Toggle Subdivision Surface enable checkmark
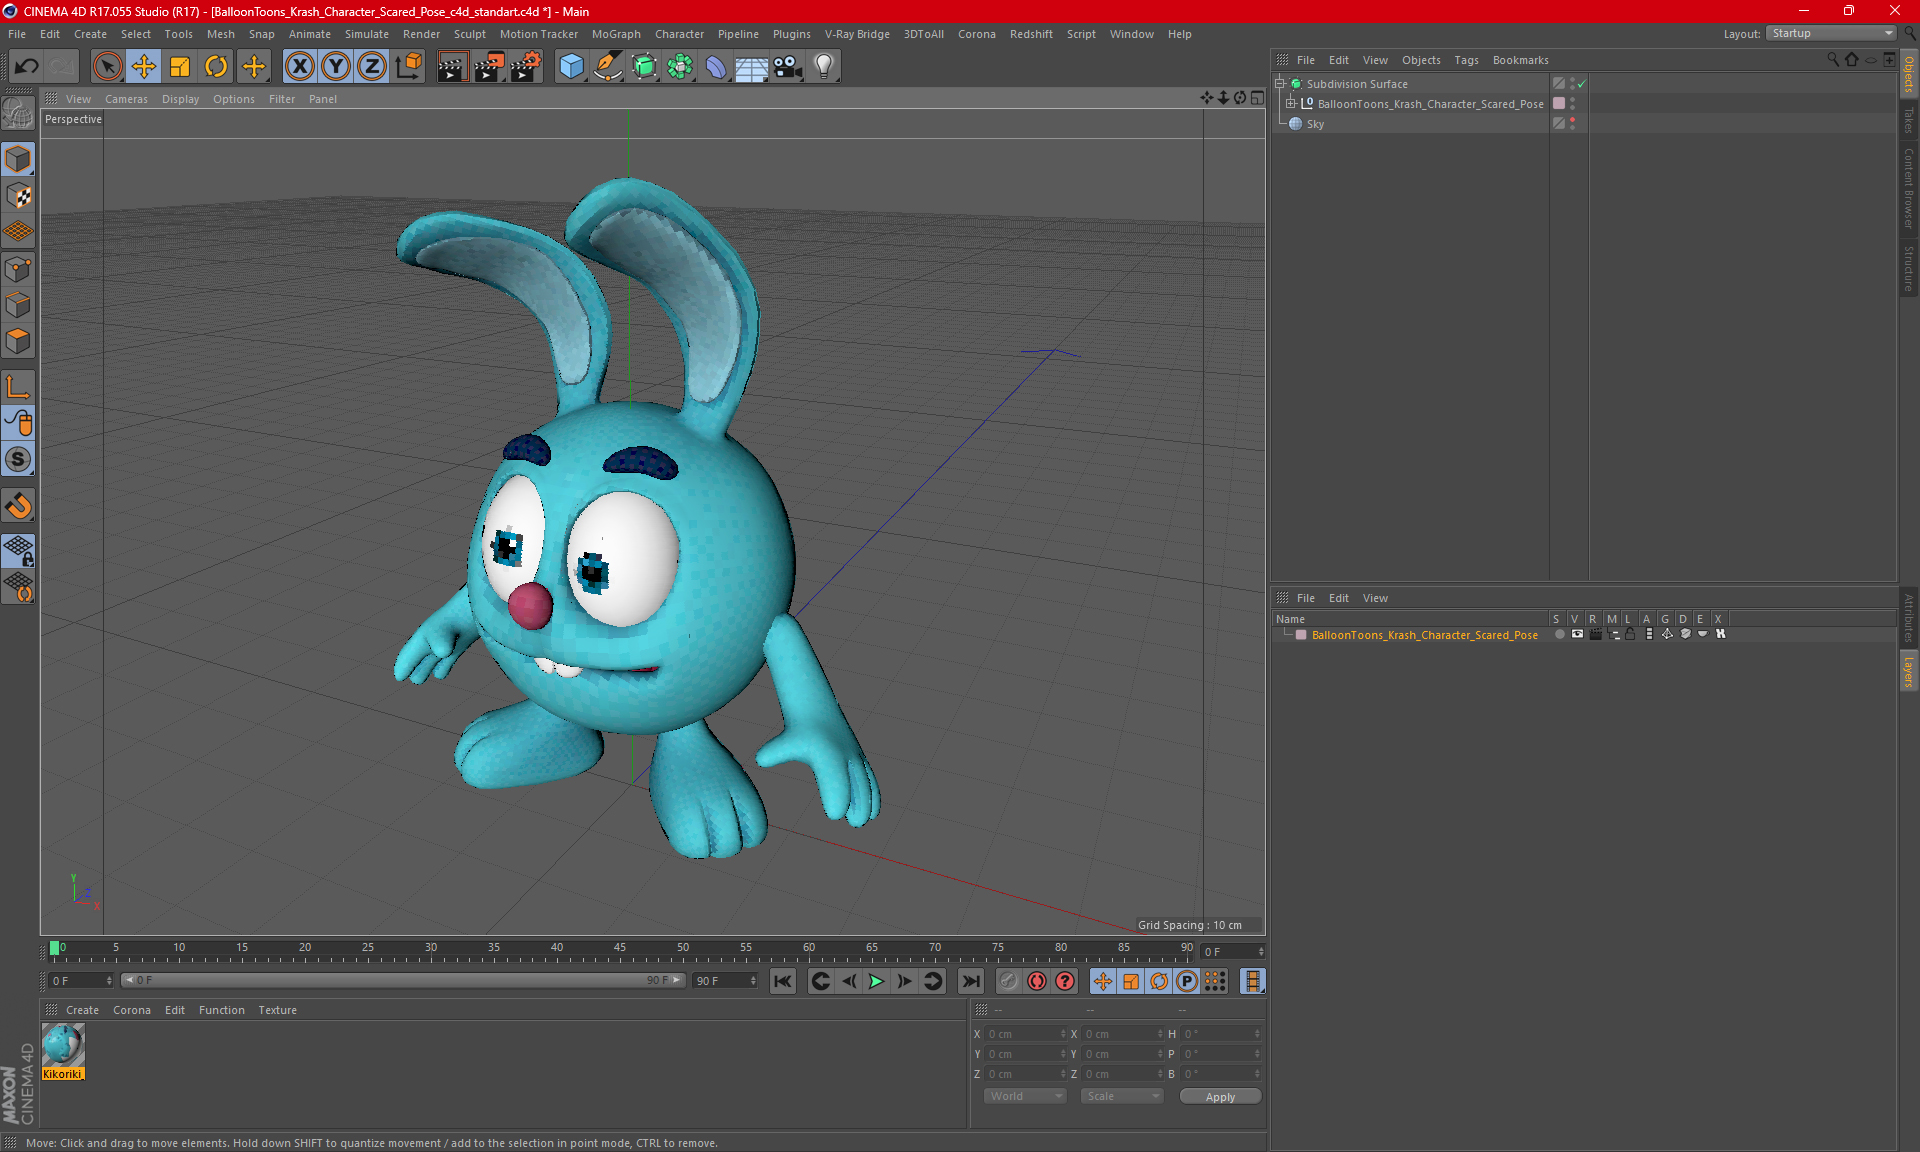The height and width of the screenshot is (1152, 1920). click(x=1581, y=84)
